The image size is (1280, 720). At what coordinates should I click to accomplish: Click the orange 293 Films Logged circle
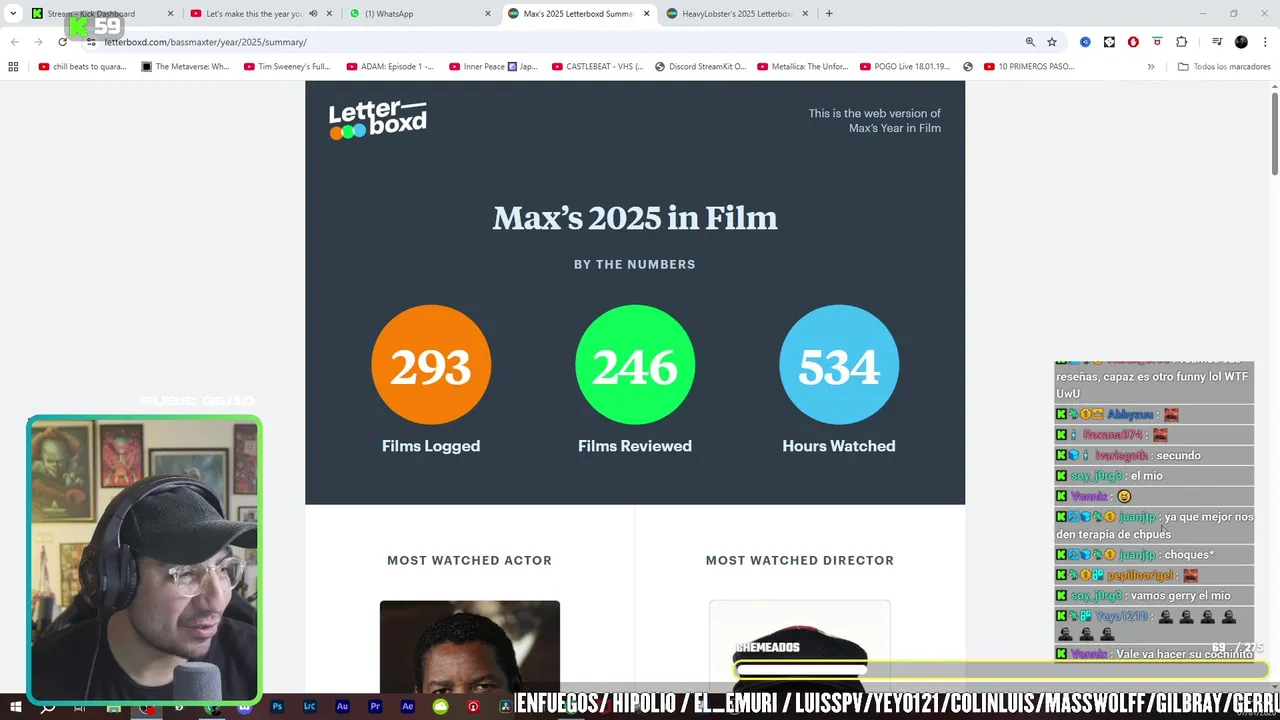(431, 365)
